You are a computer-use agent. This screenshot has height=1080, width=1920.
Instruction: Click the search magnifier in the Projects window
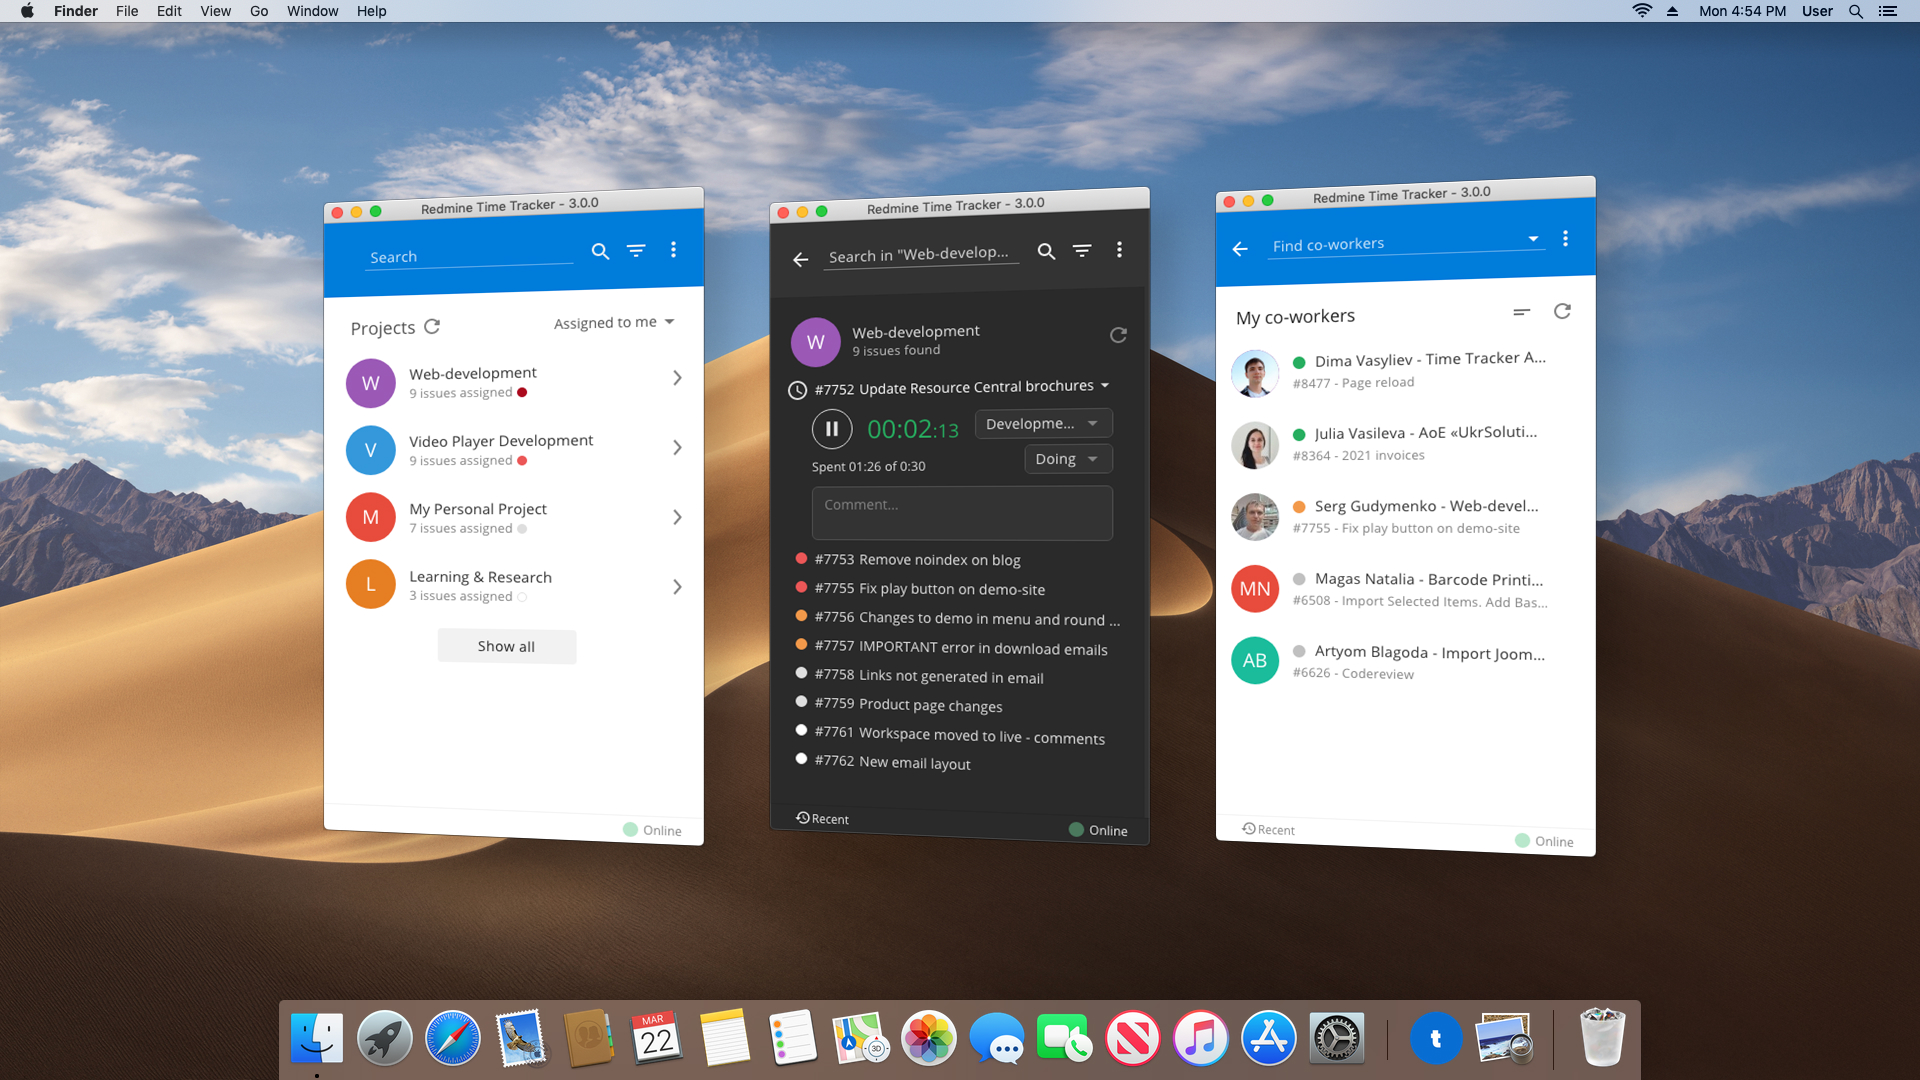600,251
